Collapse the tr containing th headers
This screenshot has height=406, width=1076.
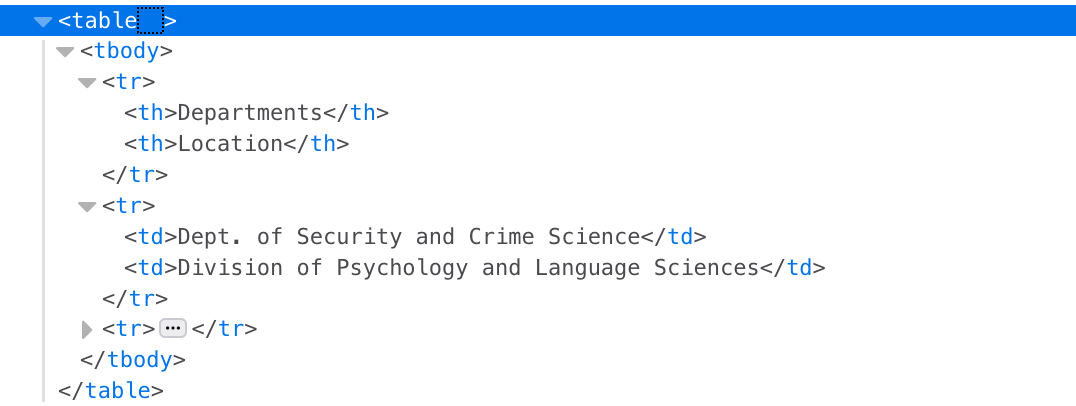click(x=87, y=83)
